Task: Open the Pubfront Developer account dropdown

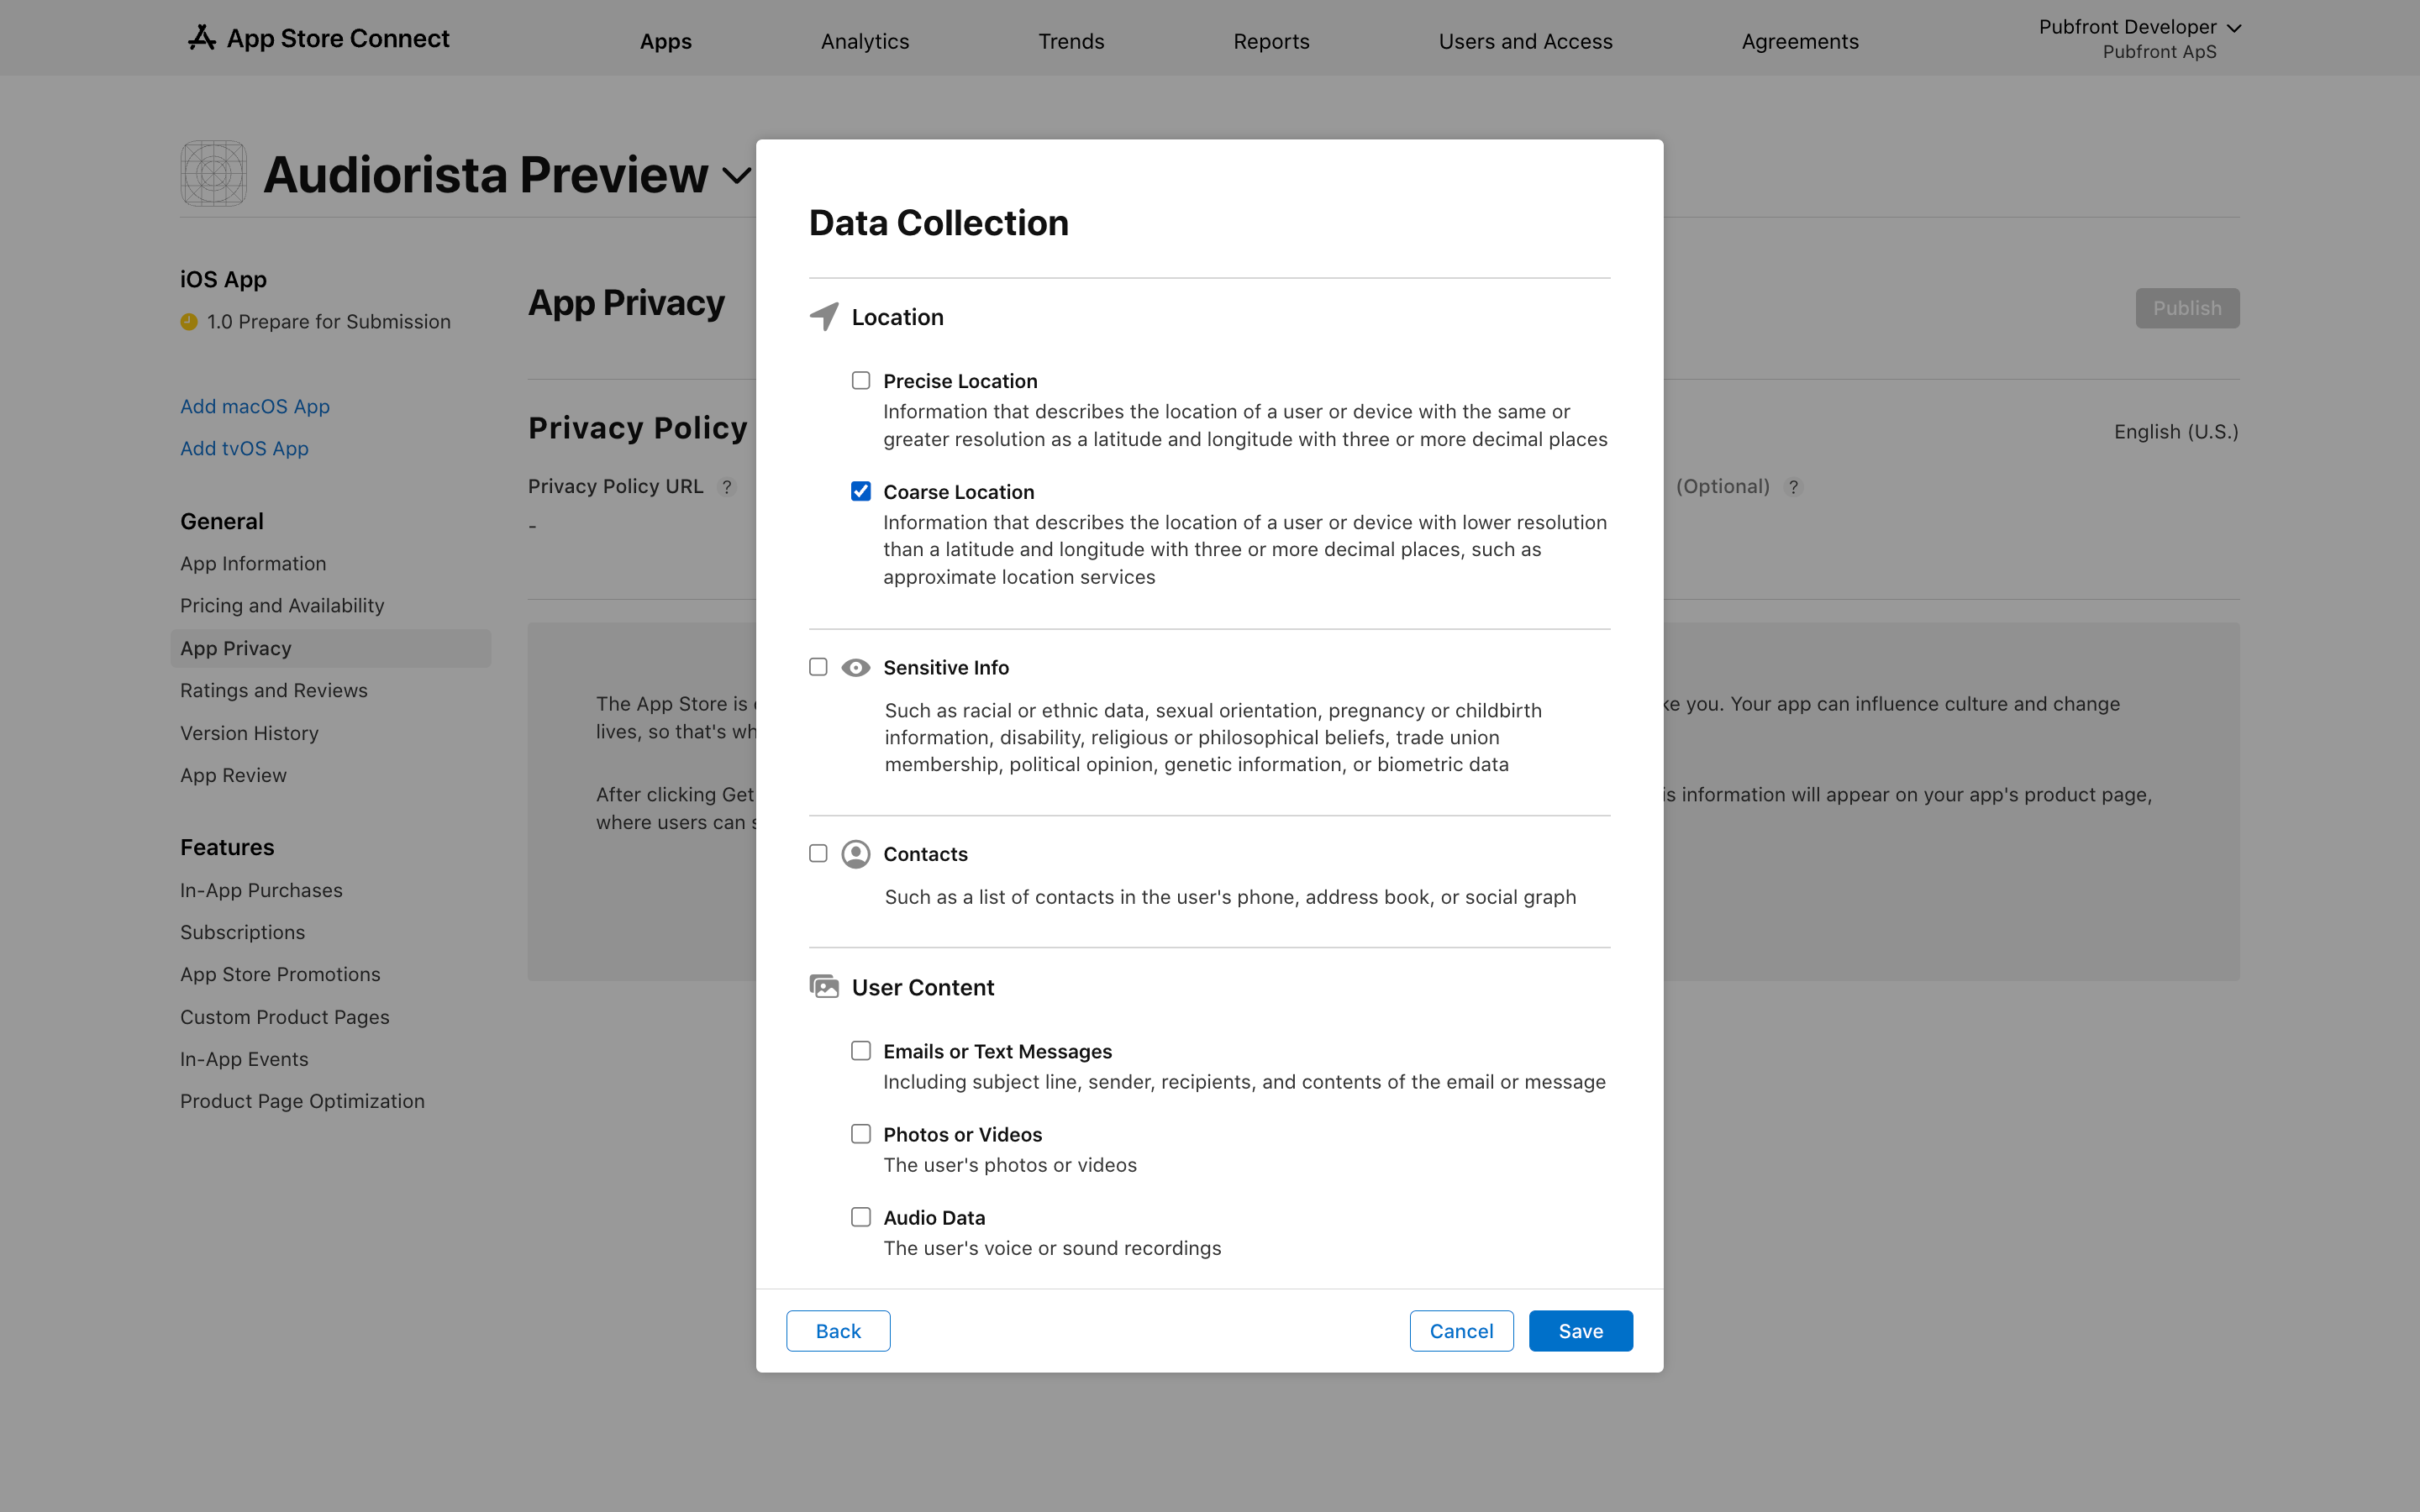Action: pyautogui.click(x=2139, y=38)
